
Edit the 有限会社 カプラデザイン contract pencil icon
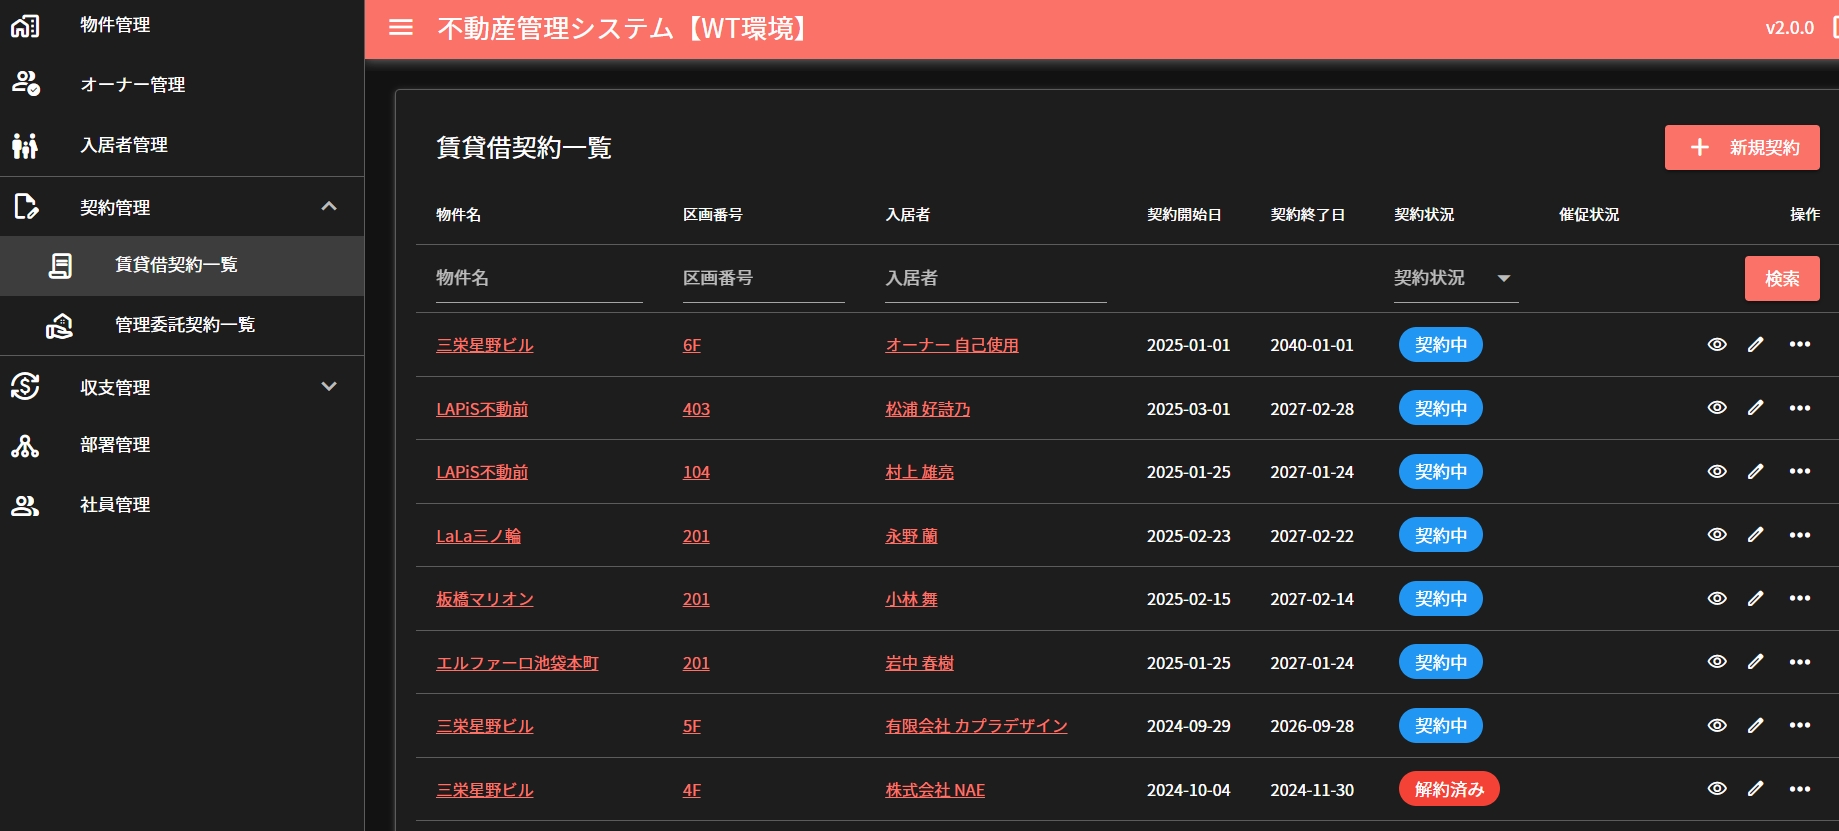click(x=1755, y=725)
